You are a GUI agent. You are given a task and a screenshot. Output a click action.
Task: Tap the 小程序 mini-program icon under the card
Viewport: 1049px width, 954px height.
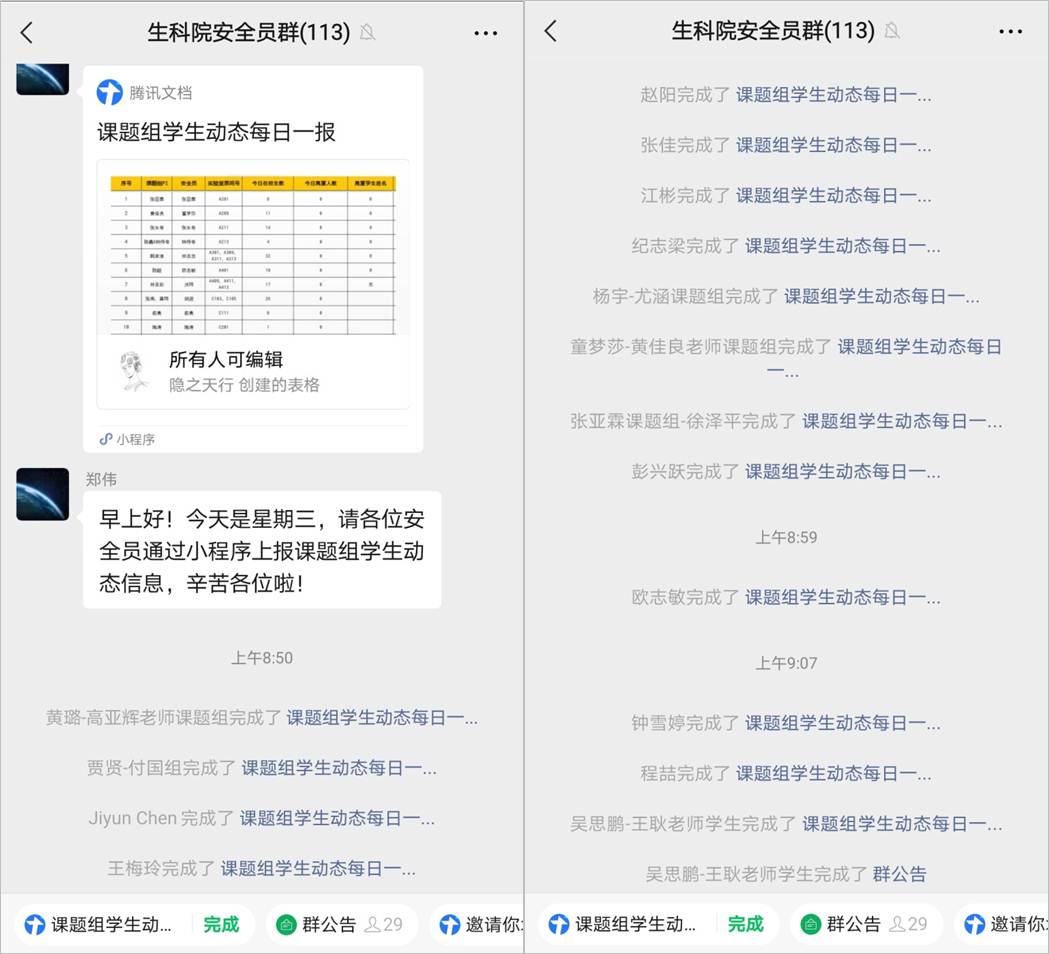[x=106, y=439]
